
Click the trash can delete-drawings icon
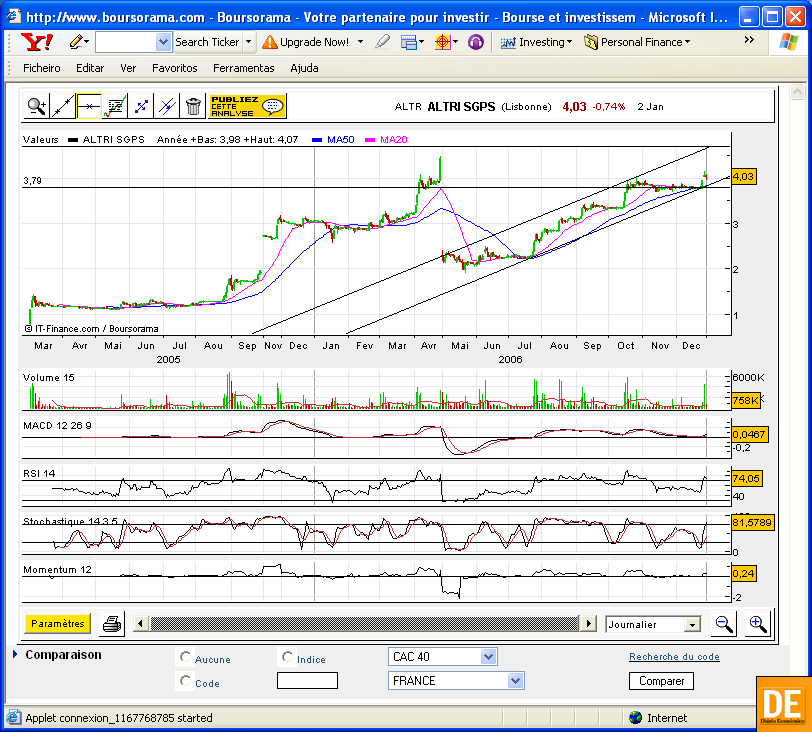[193, 107]
